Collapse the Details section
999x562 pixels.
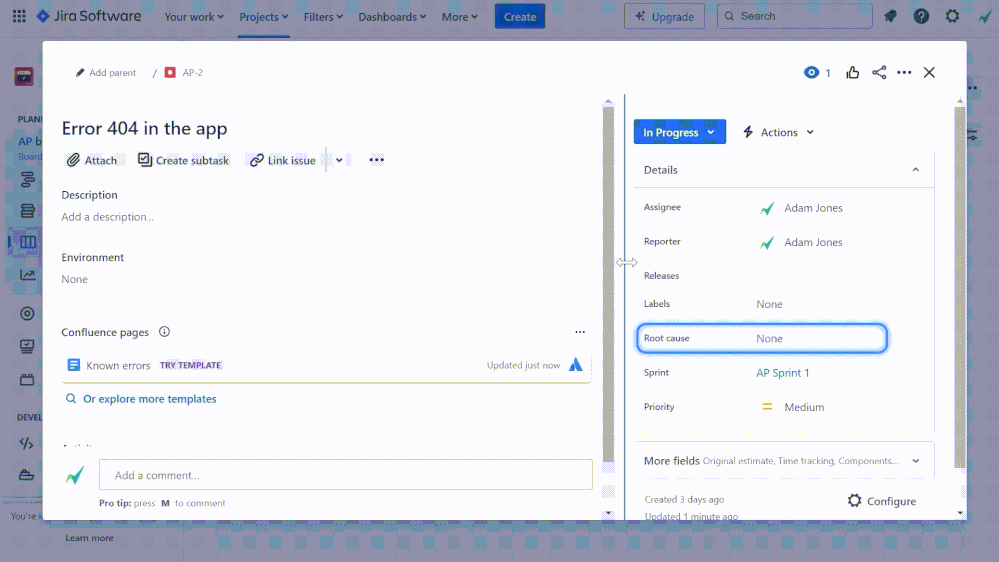pos(916,170)
